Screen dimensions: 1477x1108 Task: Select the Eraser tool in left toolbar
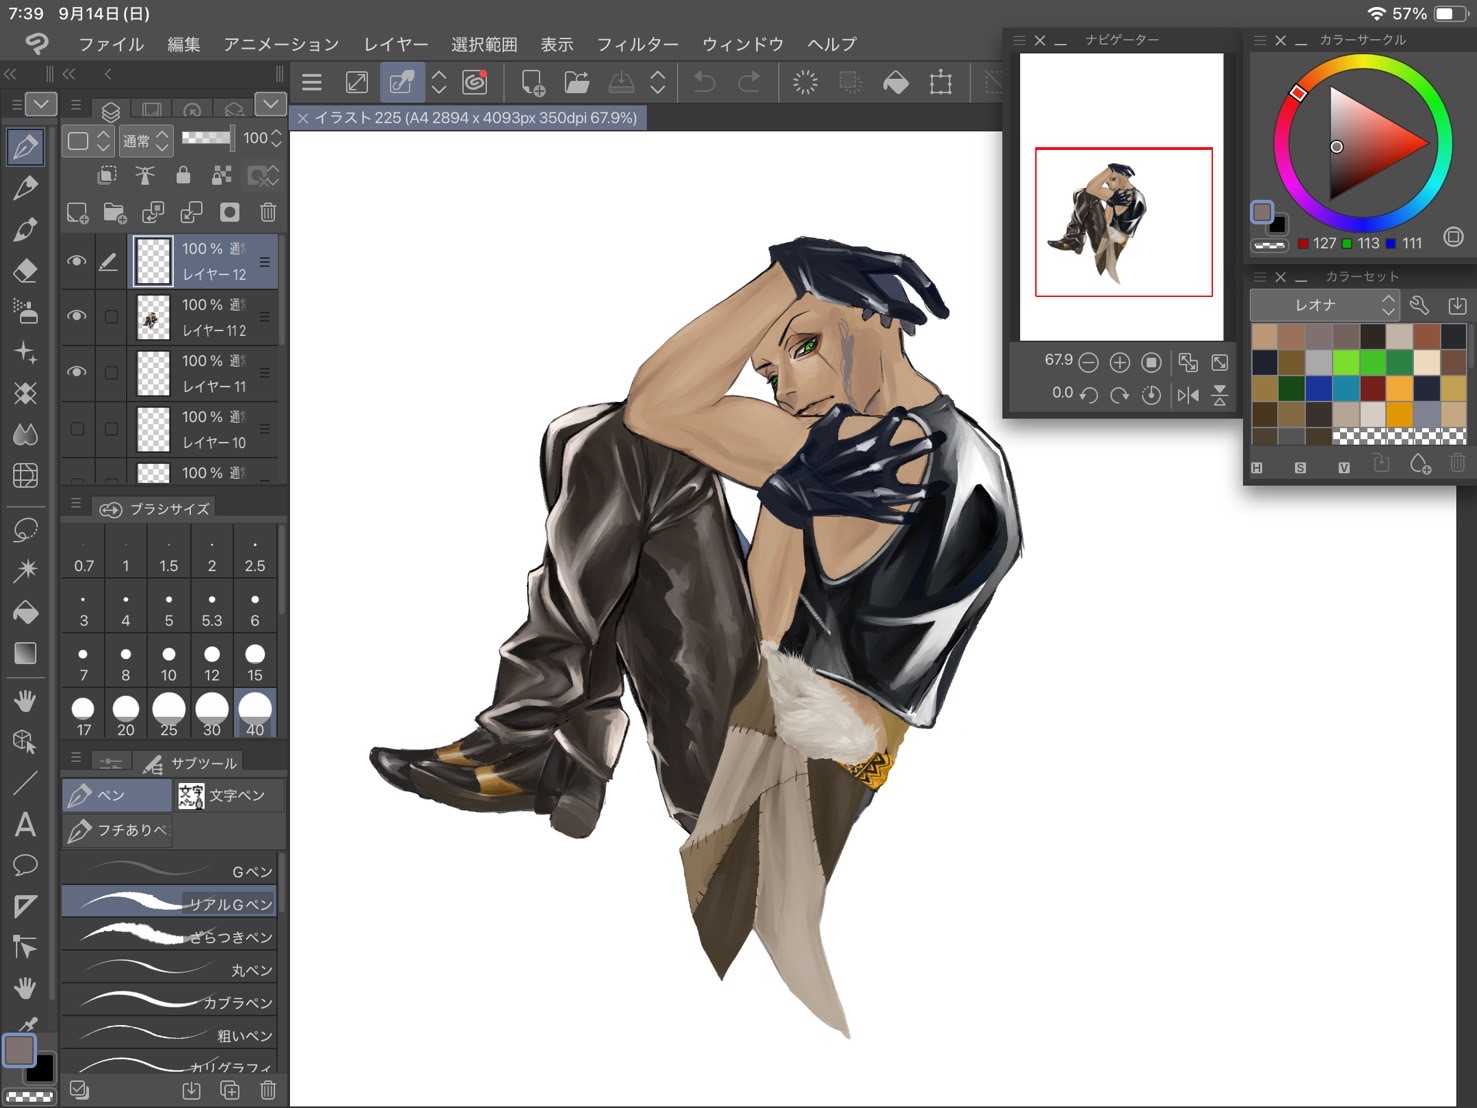pyautogui.click(x=26, y=271)
